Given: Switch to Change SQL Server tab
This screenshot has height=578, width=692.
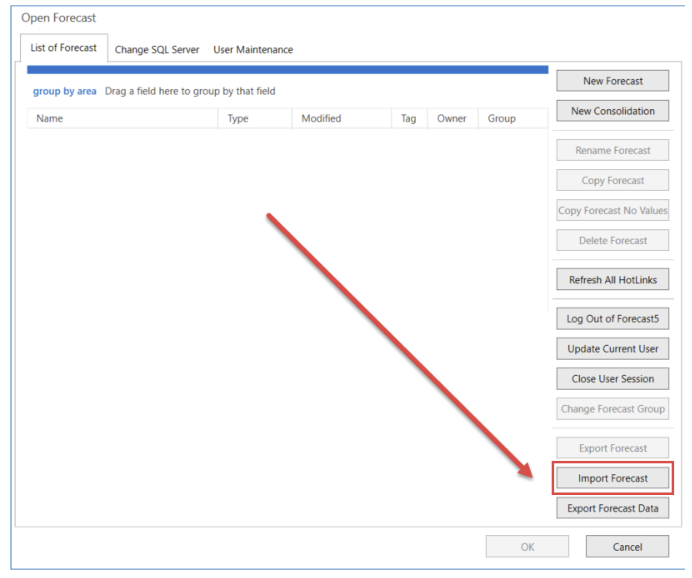Looking at the screenshot, I should (x=156, y=49).
